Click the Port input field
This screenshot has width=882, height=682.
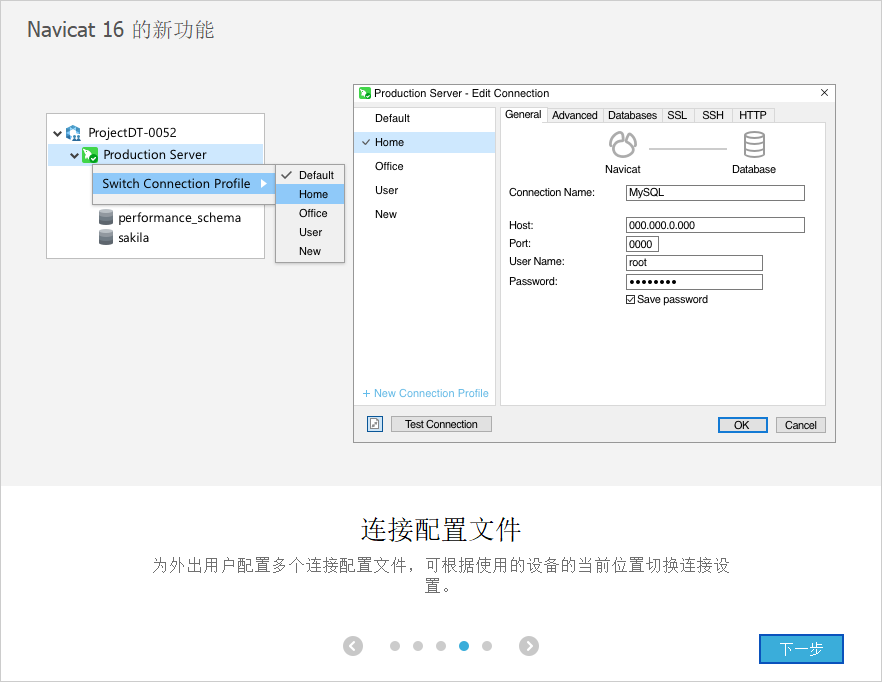[642, 244]
